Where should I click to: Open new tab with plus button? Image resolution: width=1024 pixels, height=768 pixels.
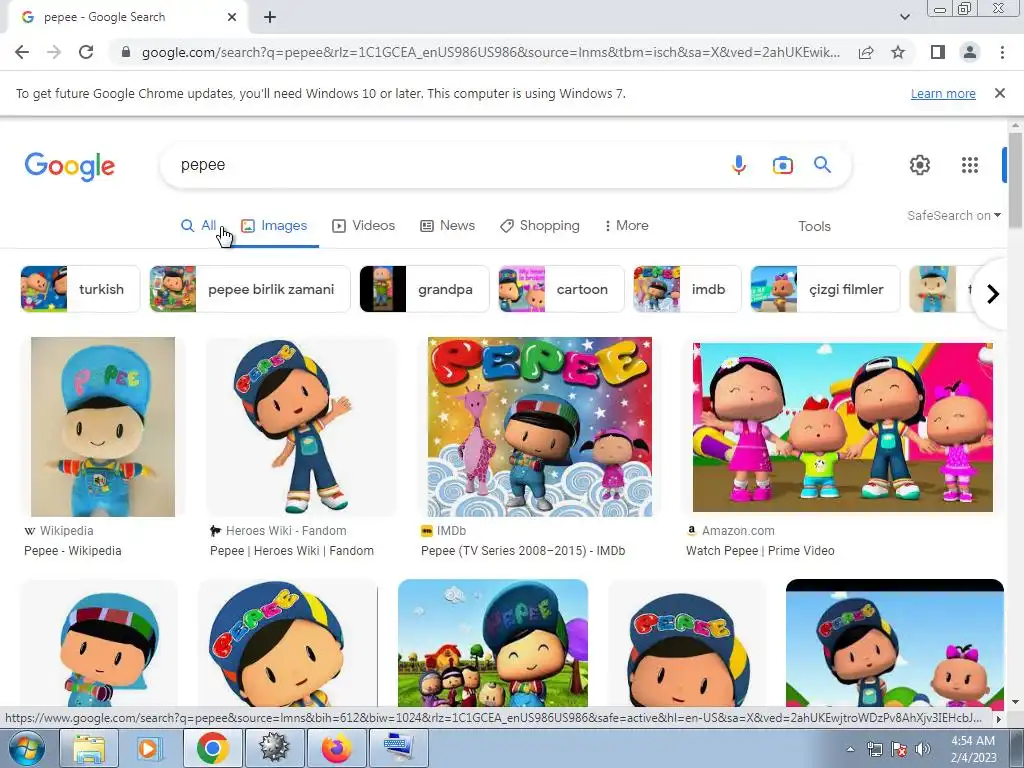point(270,17)
